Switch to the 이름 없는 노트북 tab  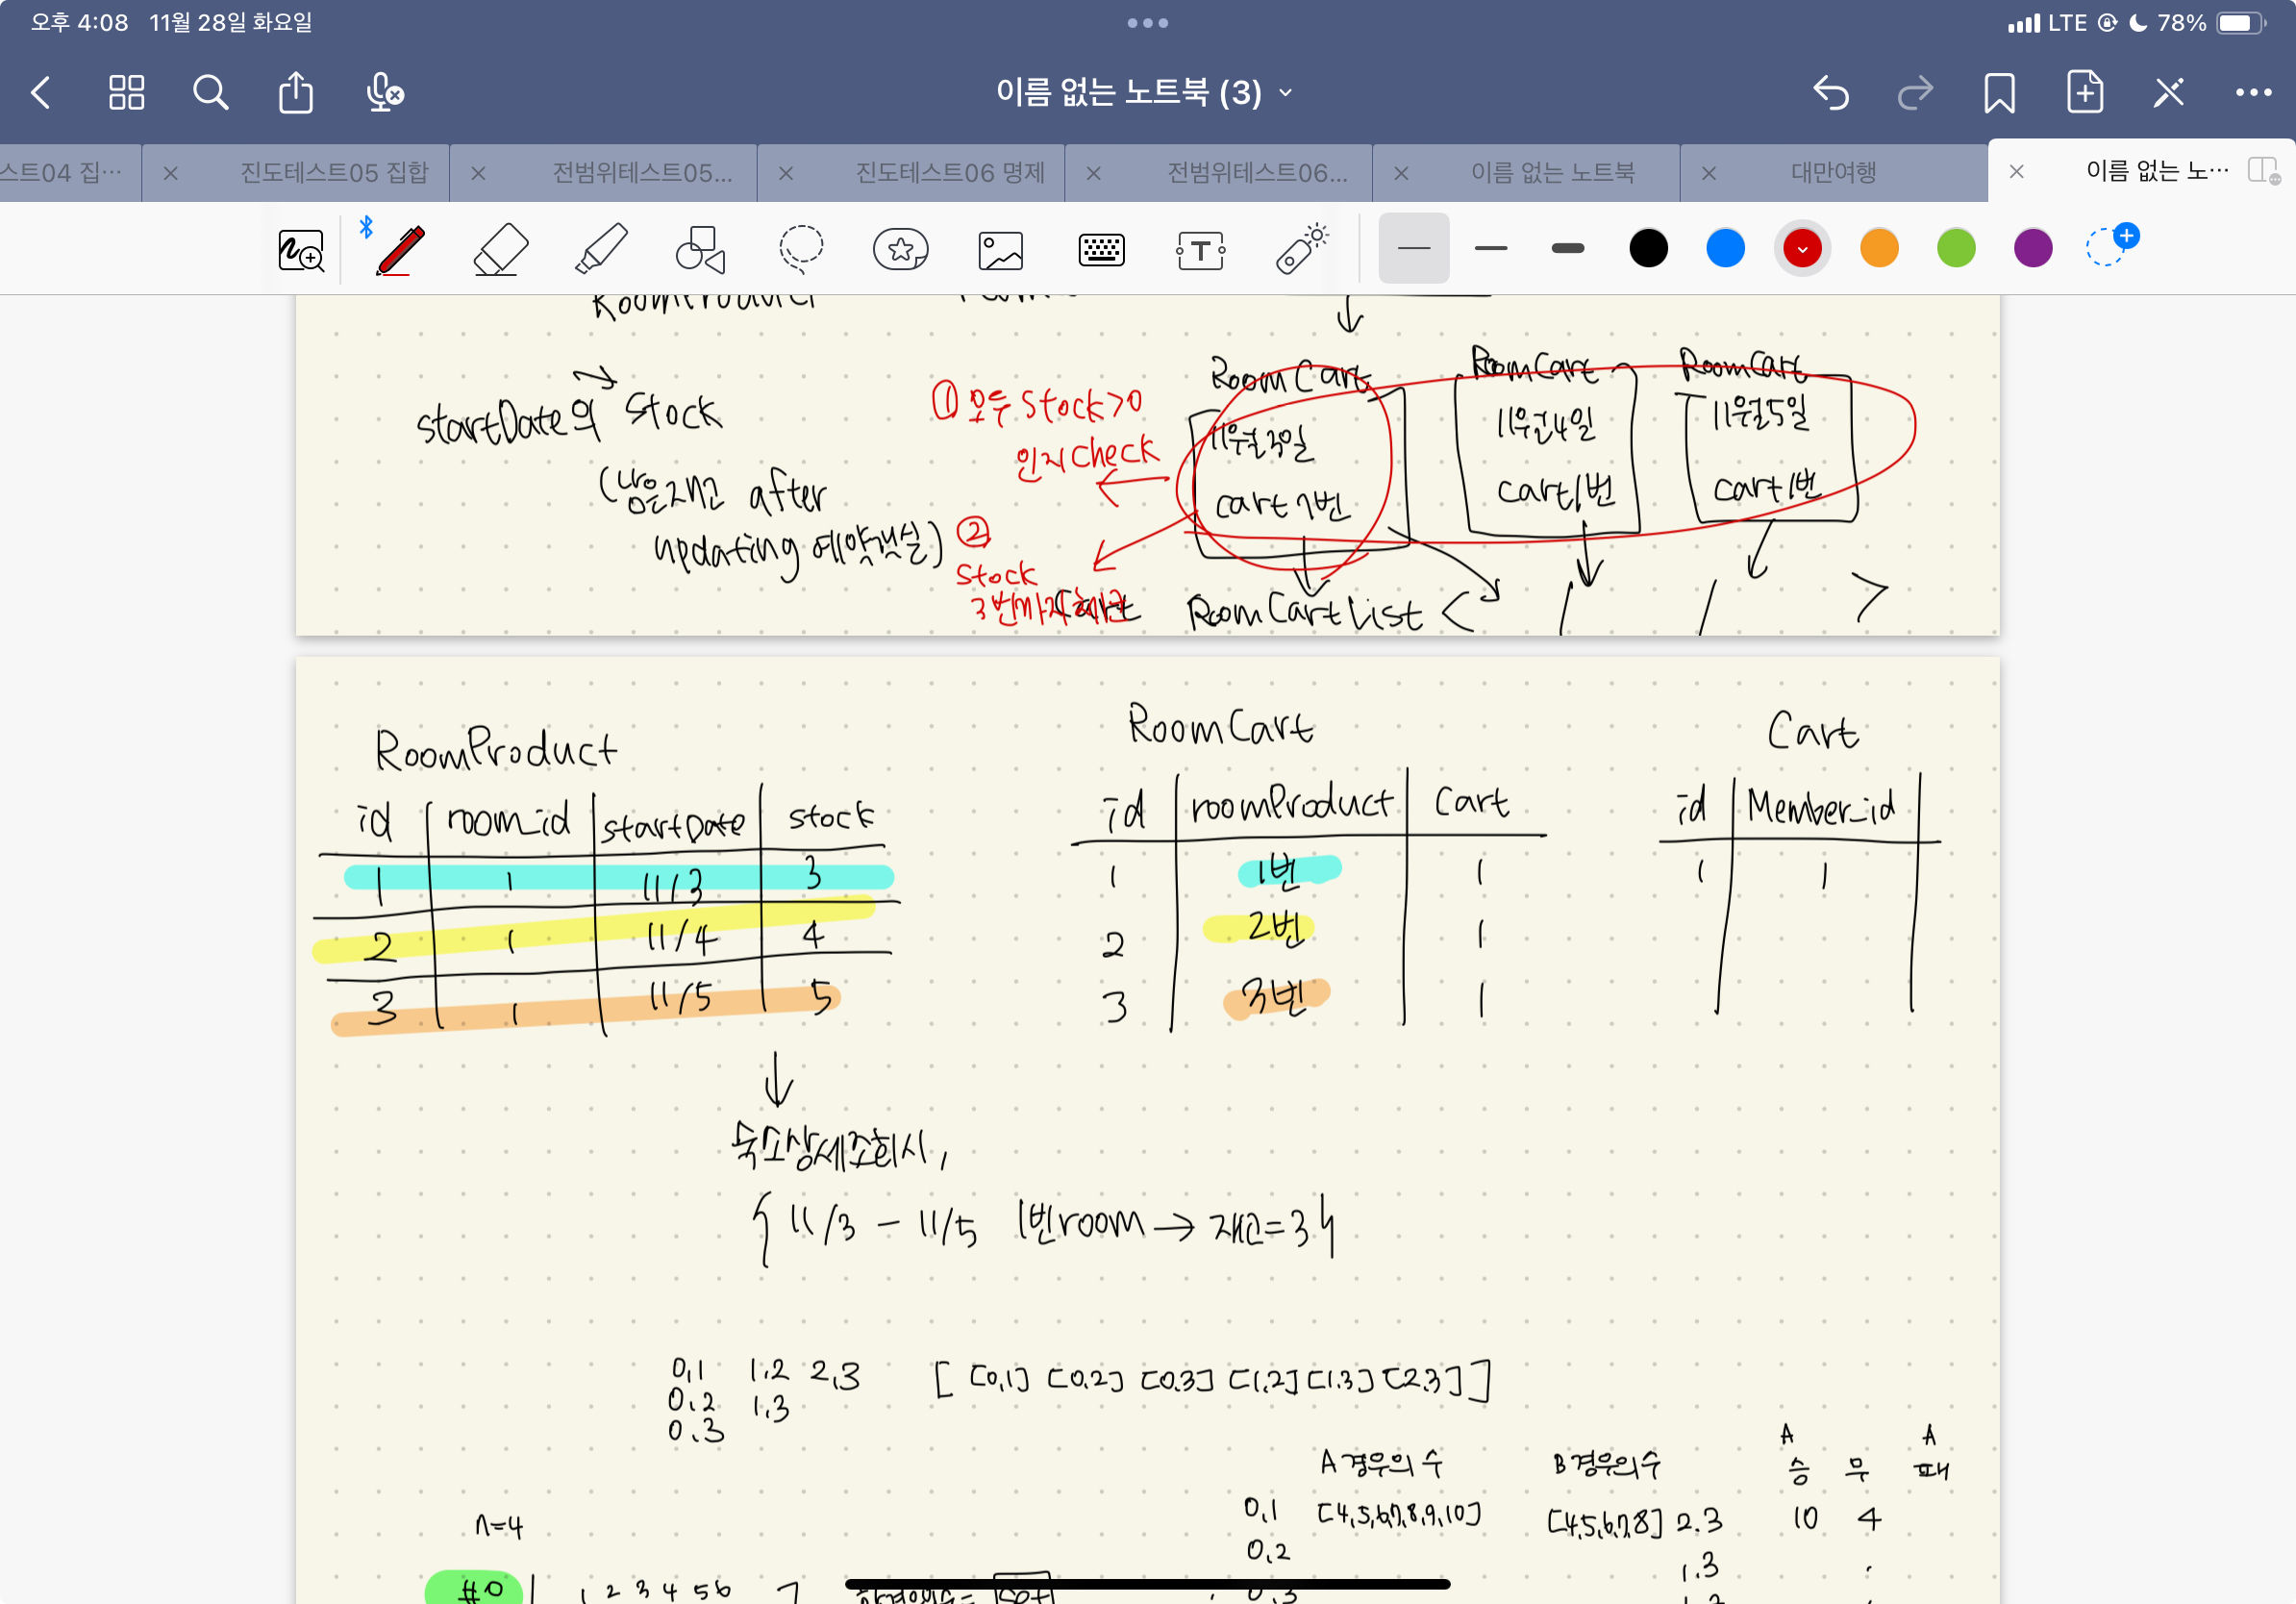(x=1552, y=172)
